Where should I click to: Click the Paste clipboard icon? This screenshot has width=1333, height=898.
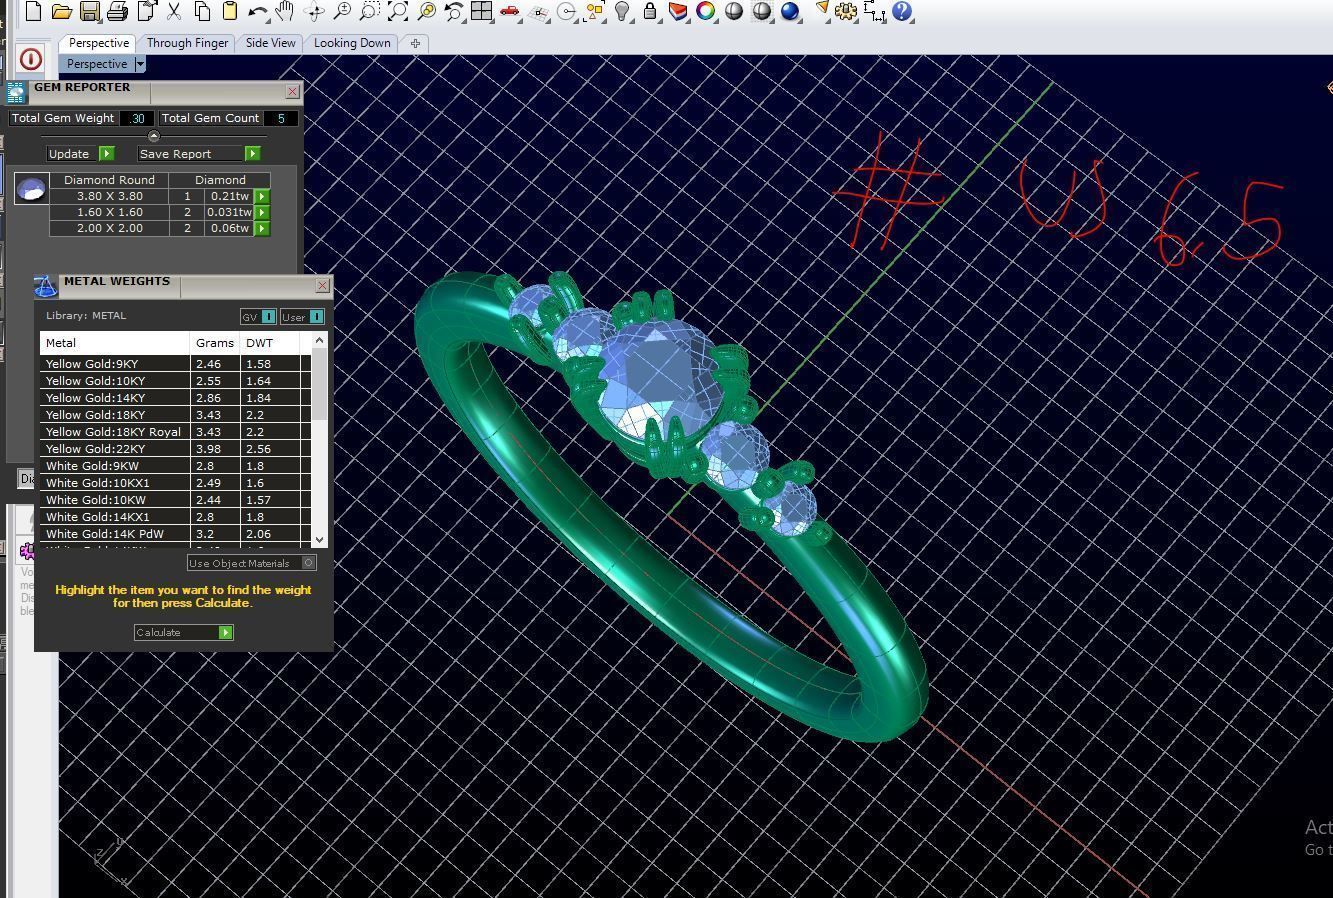click(229, 12)
